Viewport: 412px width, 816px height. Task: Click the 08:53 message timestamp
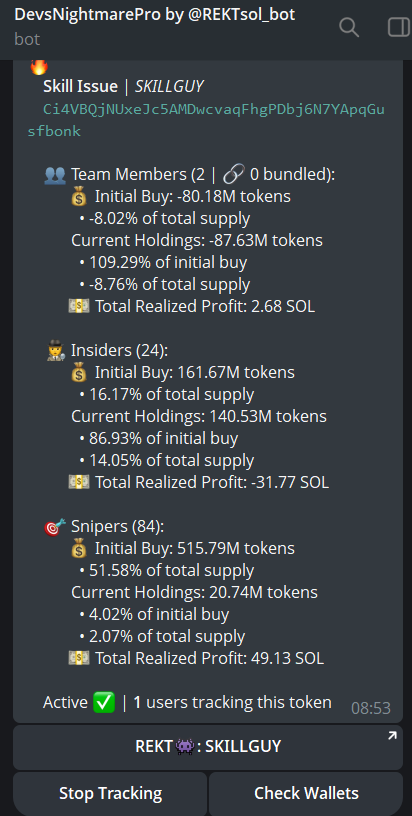[x=371, y=708]
